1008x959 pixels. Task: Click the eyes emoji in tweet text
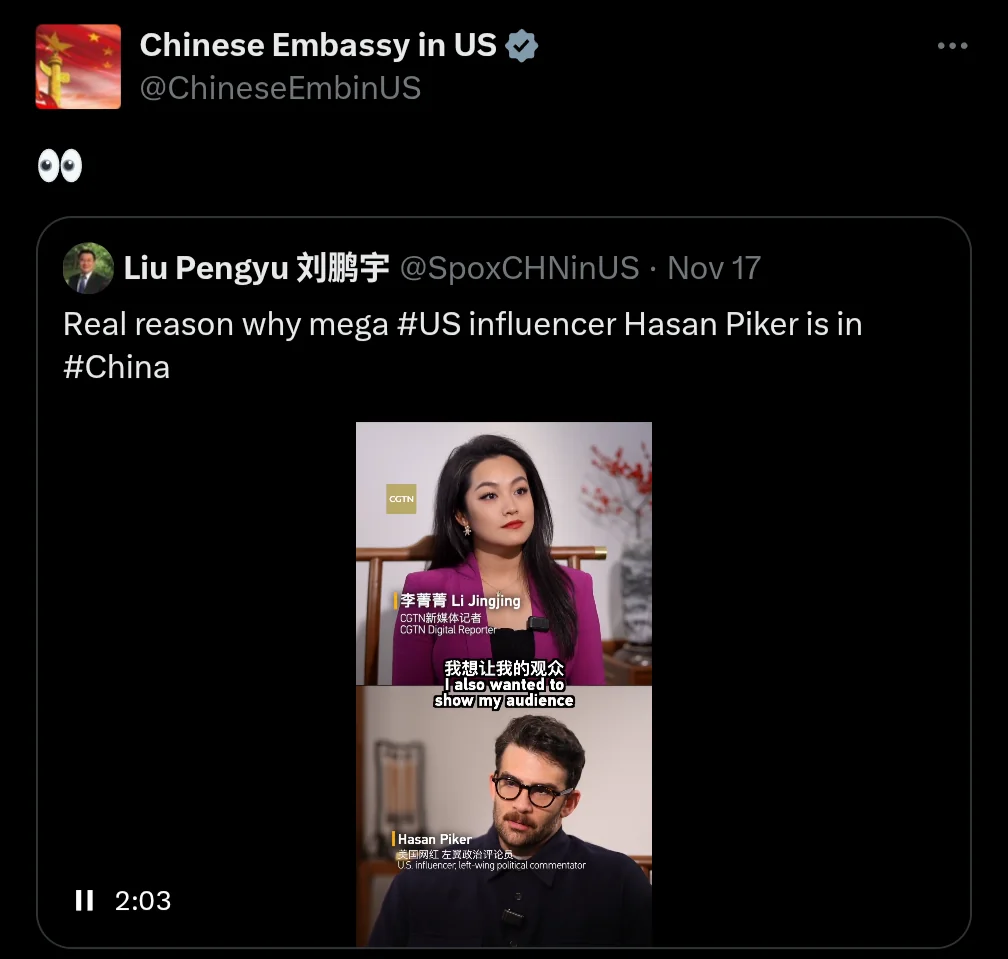[x=60, y=166]
